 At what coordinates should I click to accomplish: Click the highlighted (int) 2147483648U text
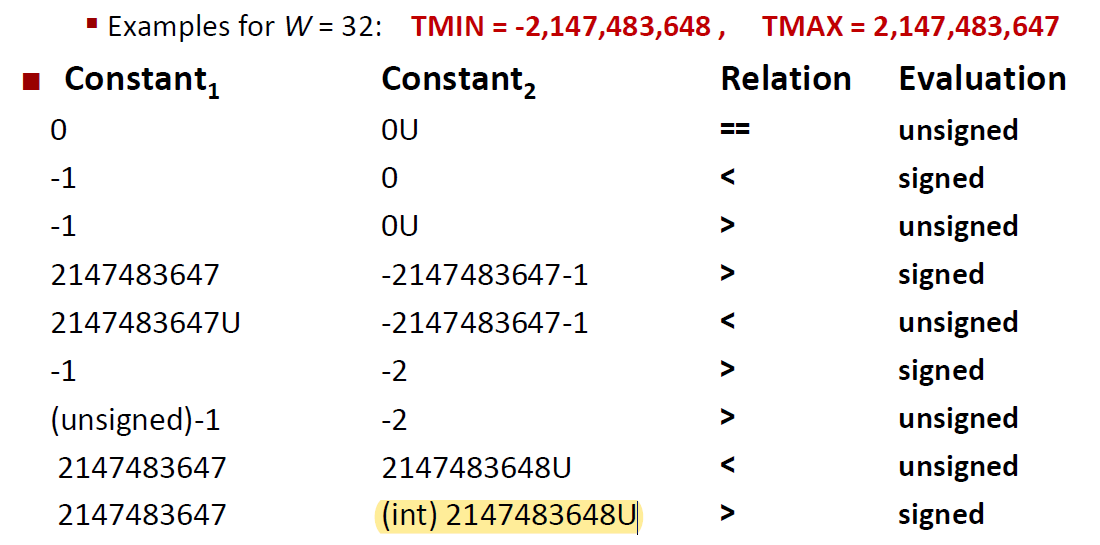click(509, 516)
